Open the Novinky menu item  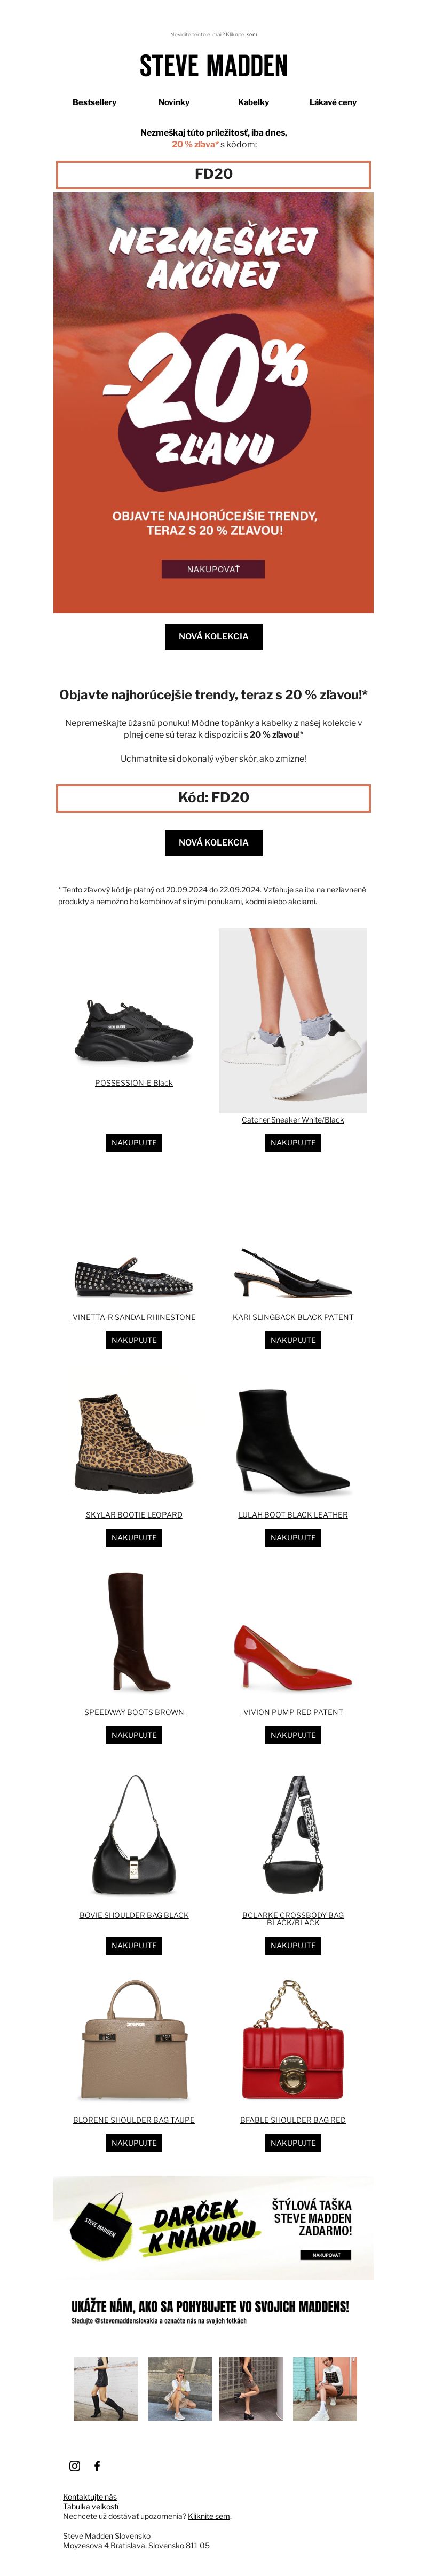click(x=174, y=102)
